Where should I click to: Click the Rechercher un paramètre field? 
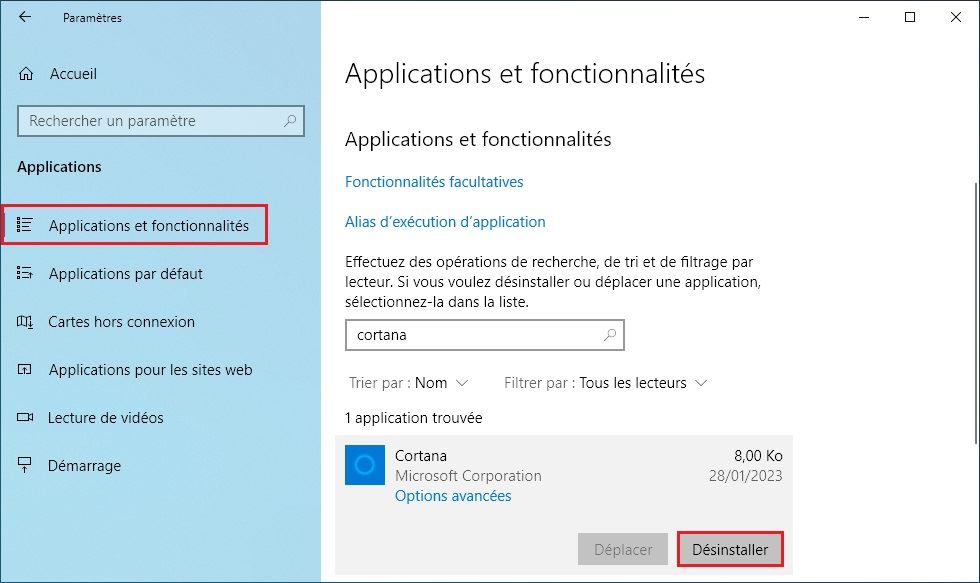(160, 121)
